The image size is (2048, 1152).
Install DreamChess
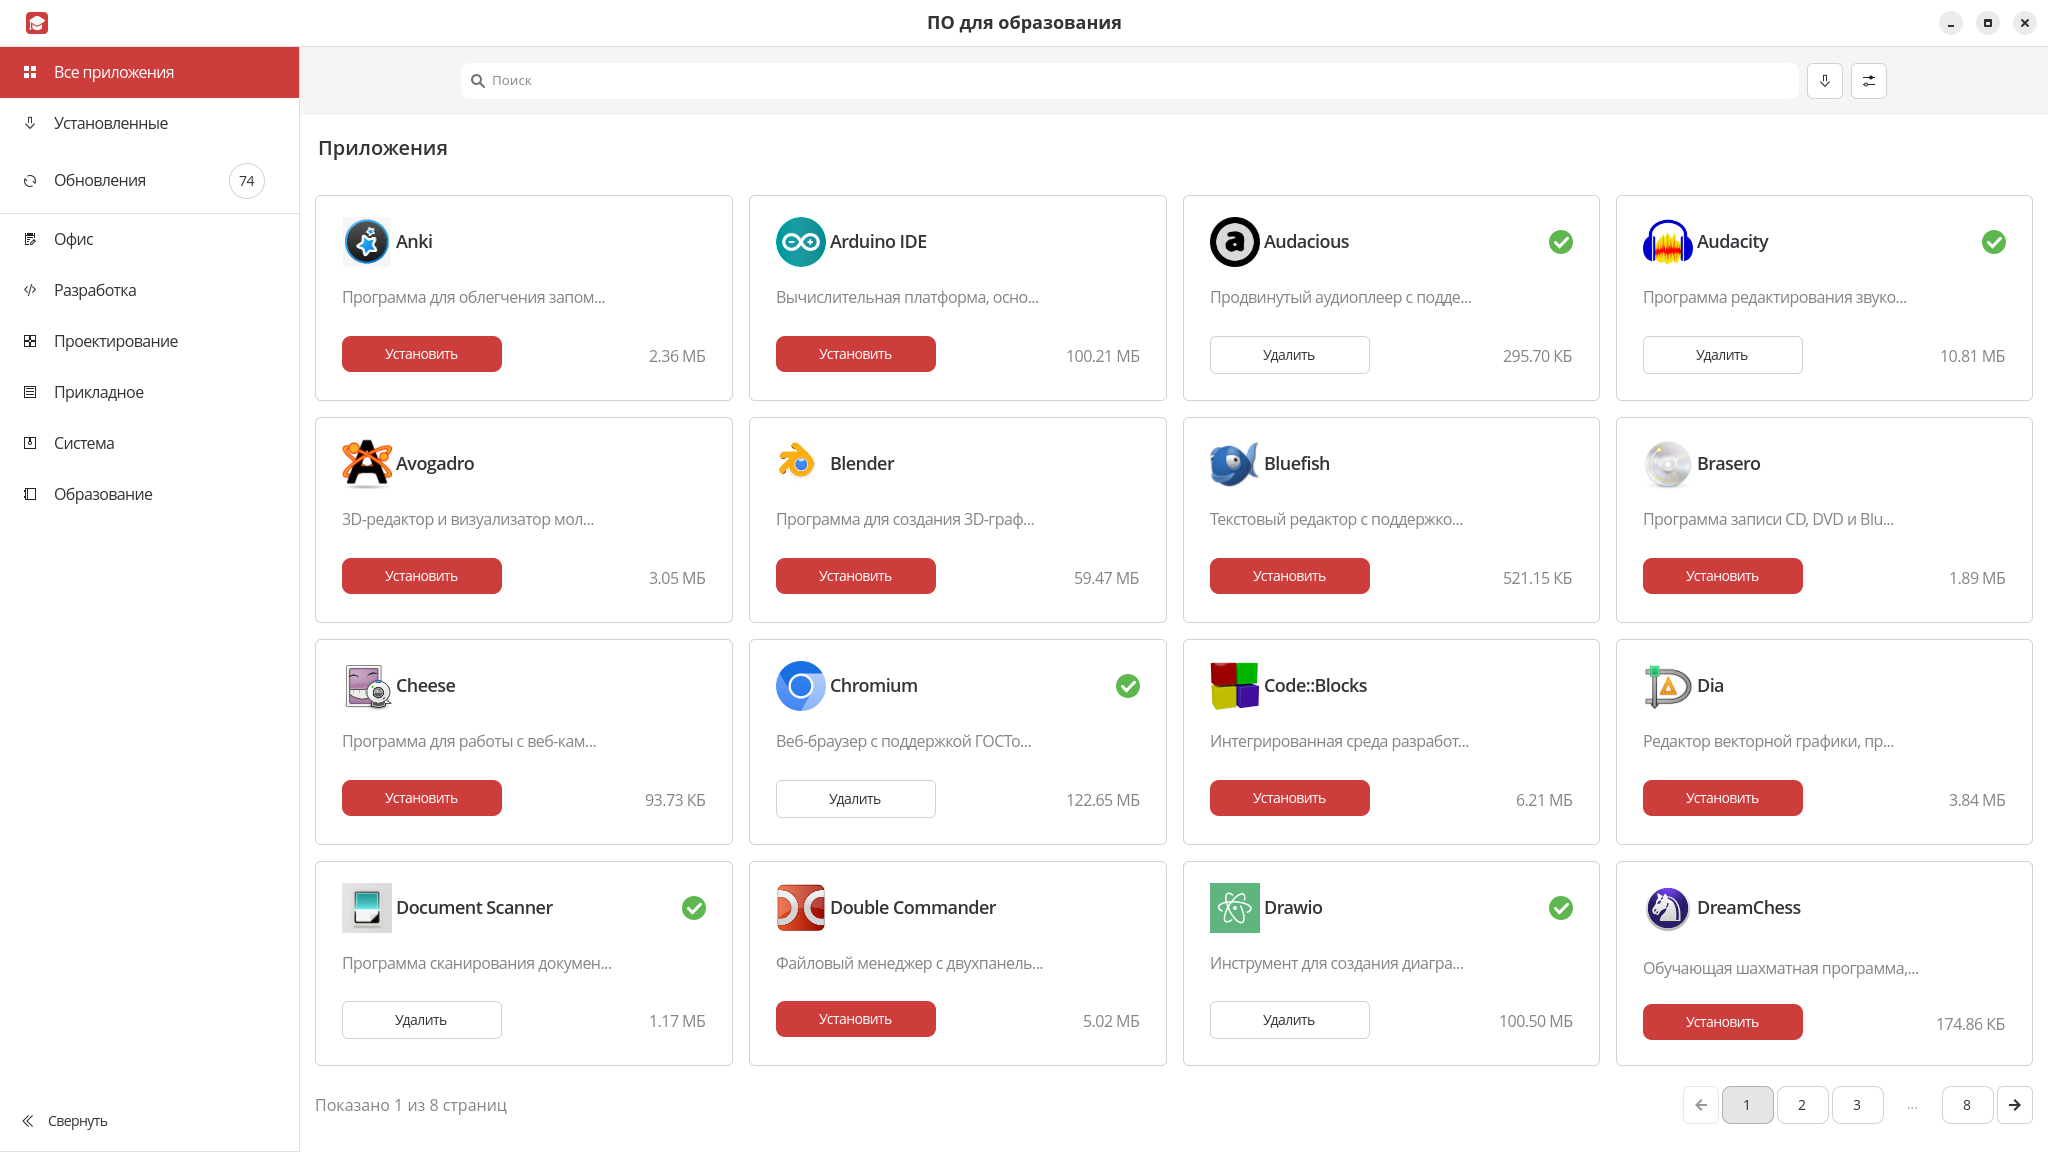pyautogui.click(x=1723, y=1022)
